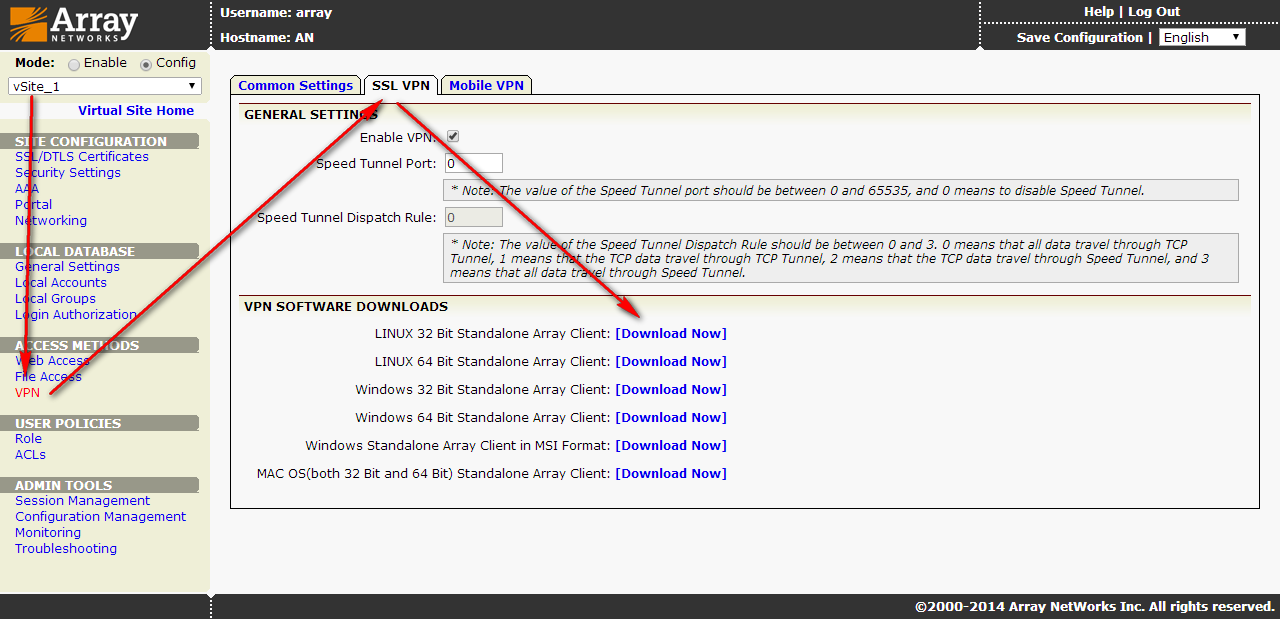Click the copyright Array NetWorks footer text
Screen dimensions: 1280x619
(x=1094, y=606)
